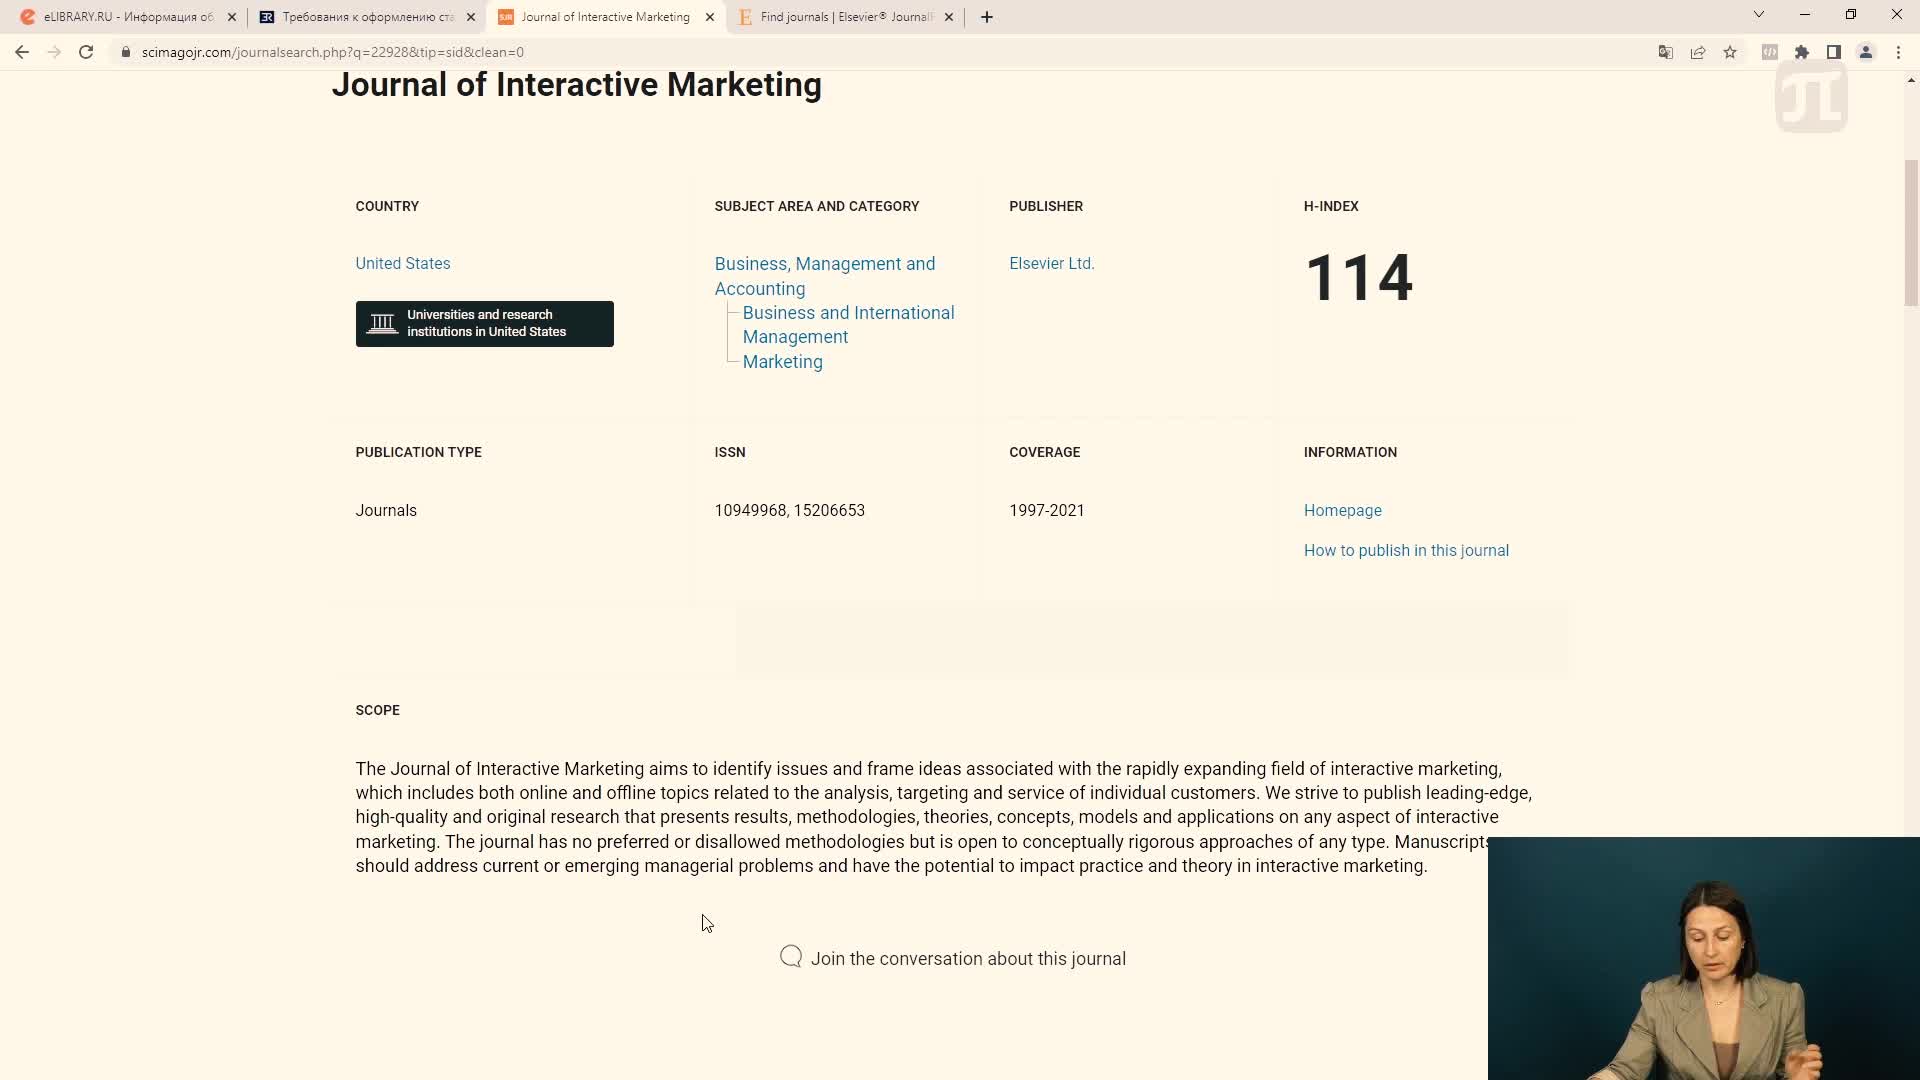Click the ISSN value 10949968, 15206653
The height and width of the screenshot is (1080, 1920).
[790, 511]
